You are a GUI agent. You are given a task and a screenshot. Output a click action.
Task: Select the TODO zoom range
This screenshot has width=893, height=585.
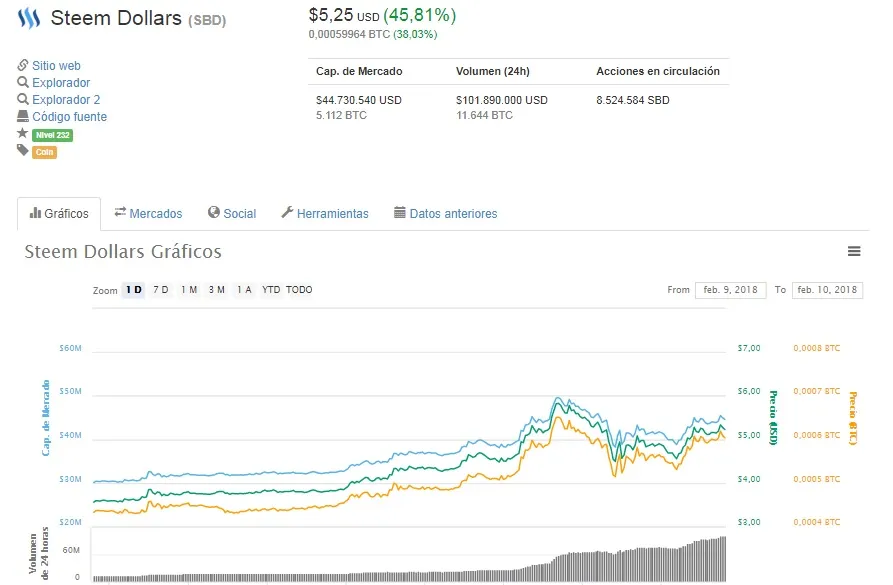[x=299, y=290]
